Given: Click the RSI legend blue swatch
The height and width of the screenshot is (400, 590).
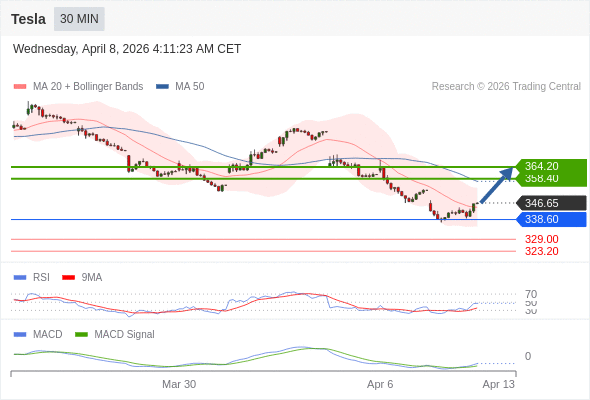Looking at the screenshot, I should coord(20,278).
